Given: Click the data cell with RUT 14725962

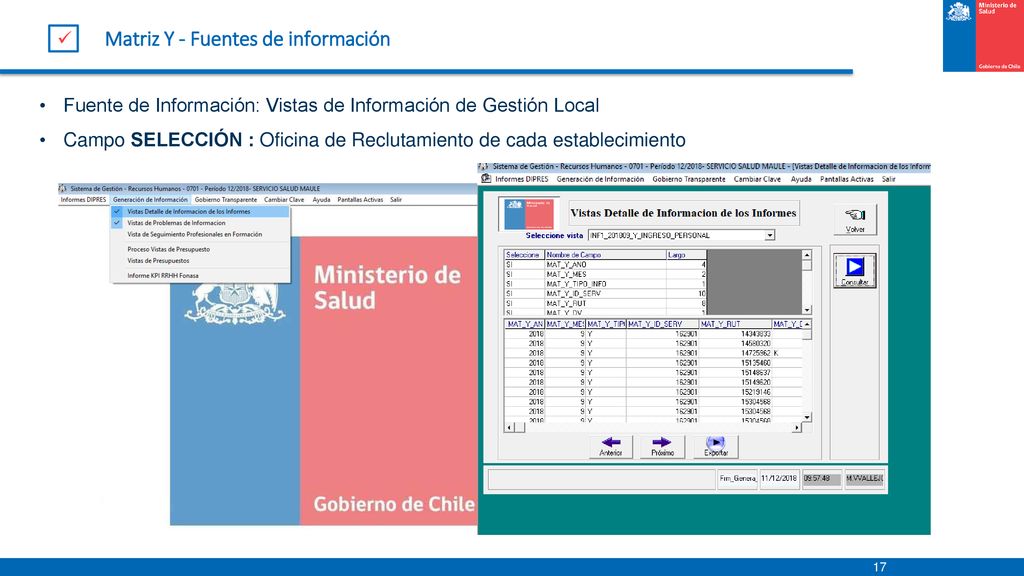Looking at the screenshot, I should coord(735,353).
